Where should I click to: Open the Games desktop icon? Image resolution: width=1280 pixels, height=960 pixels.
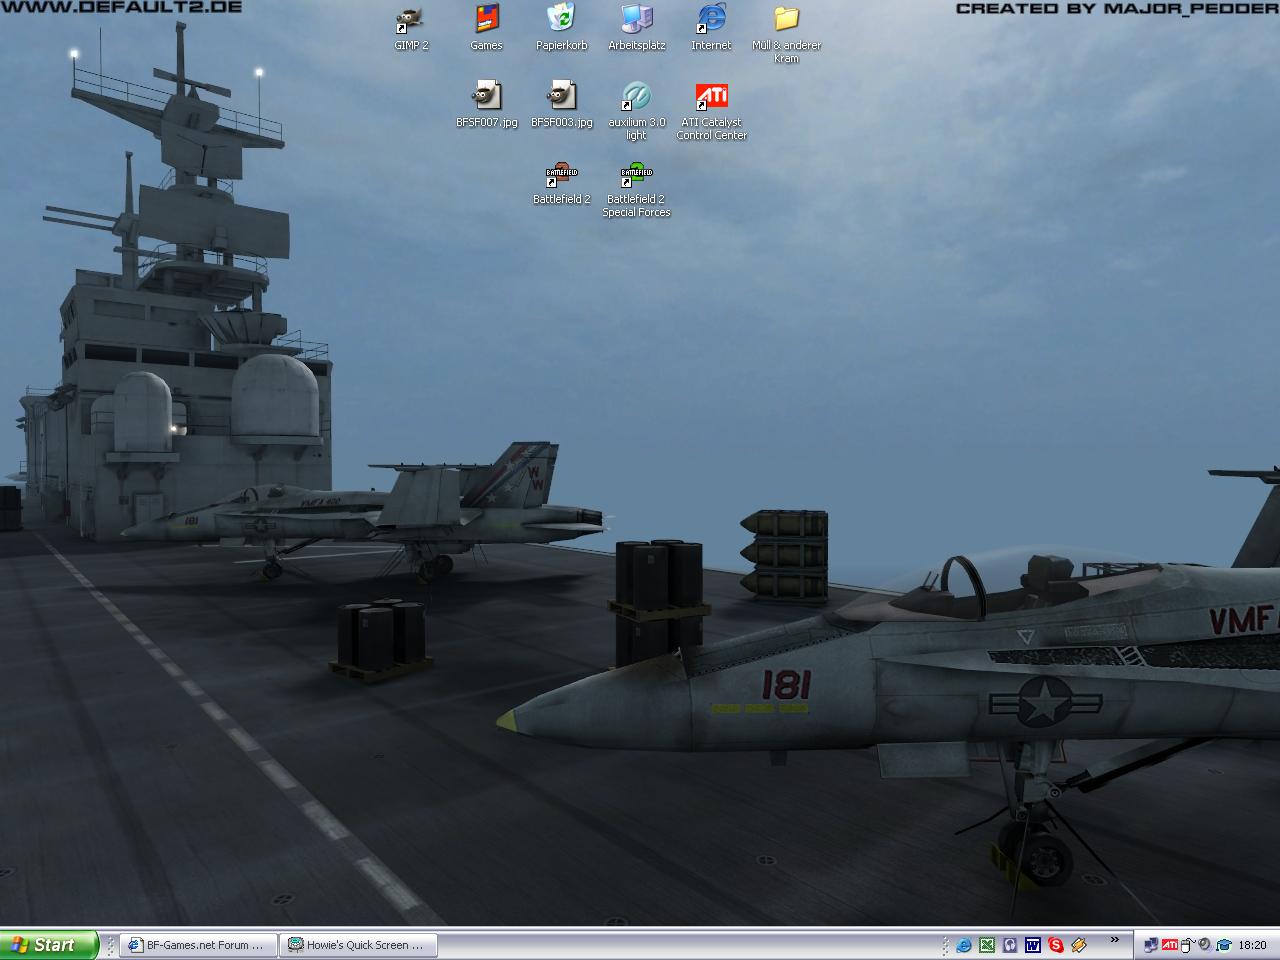point(486,20)
